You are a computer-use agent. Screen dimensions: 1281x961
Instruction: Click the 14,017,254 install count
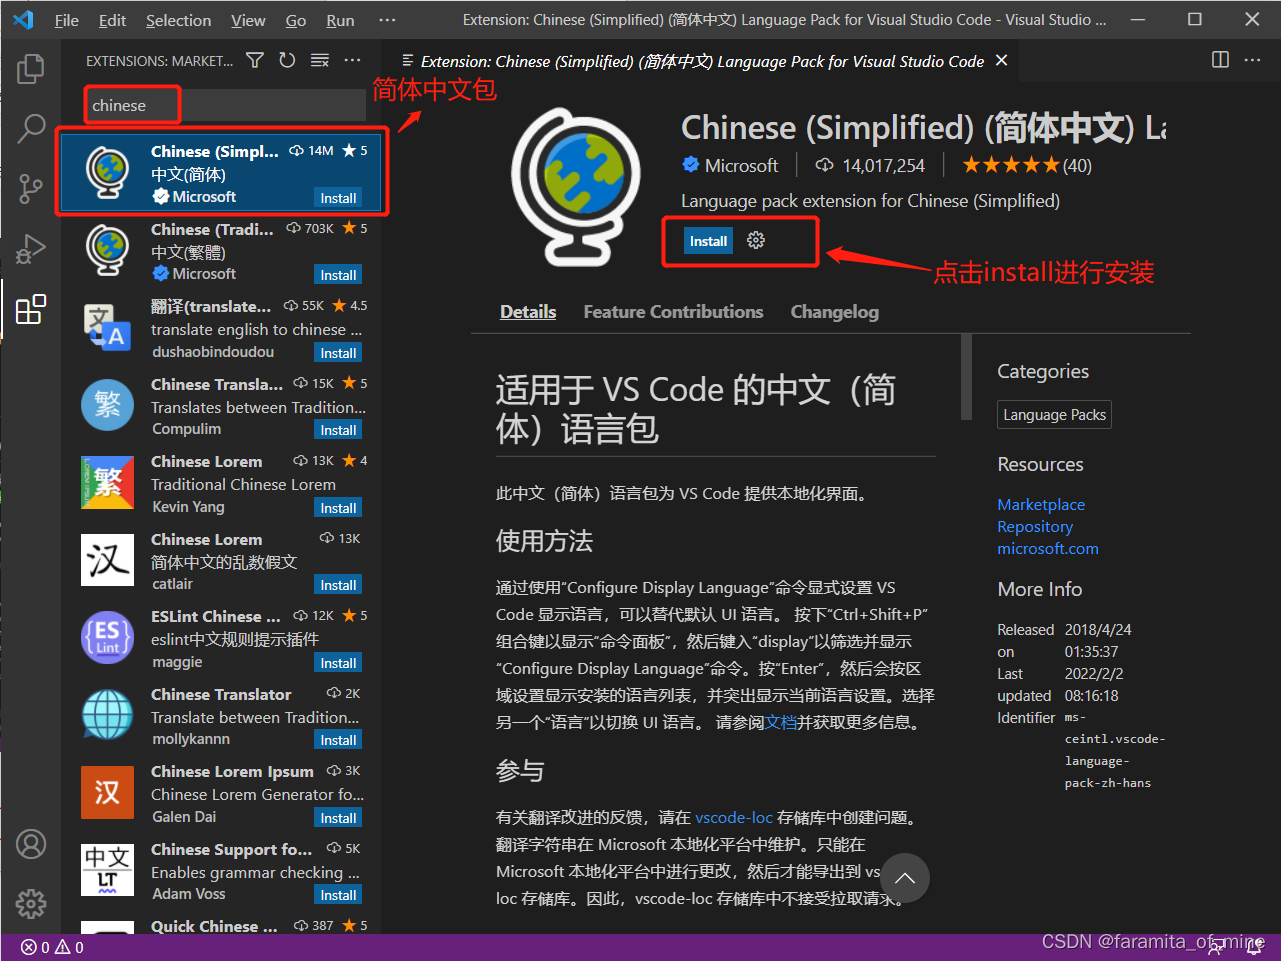point(870,166)
